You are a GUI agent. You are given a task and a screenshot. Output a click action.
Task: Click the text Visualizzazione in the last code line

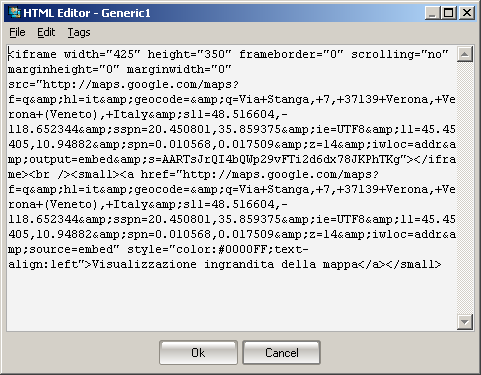click(144, 264)
